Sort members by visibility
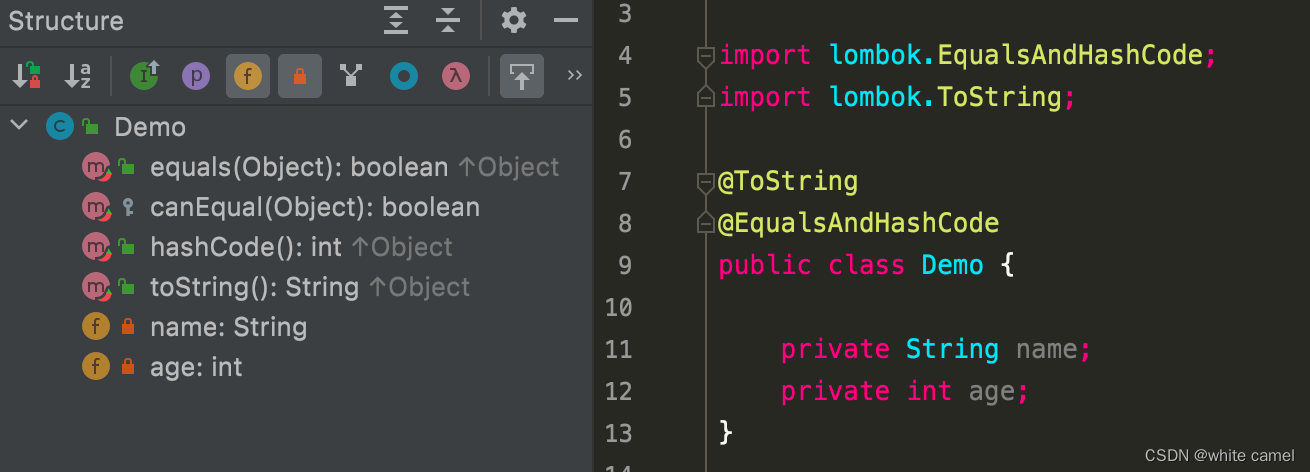Viewport: 1310px width, 472px height. coord(26,76)
